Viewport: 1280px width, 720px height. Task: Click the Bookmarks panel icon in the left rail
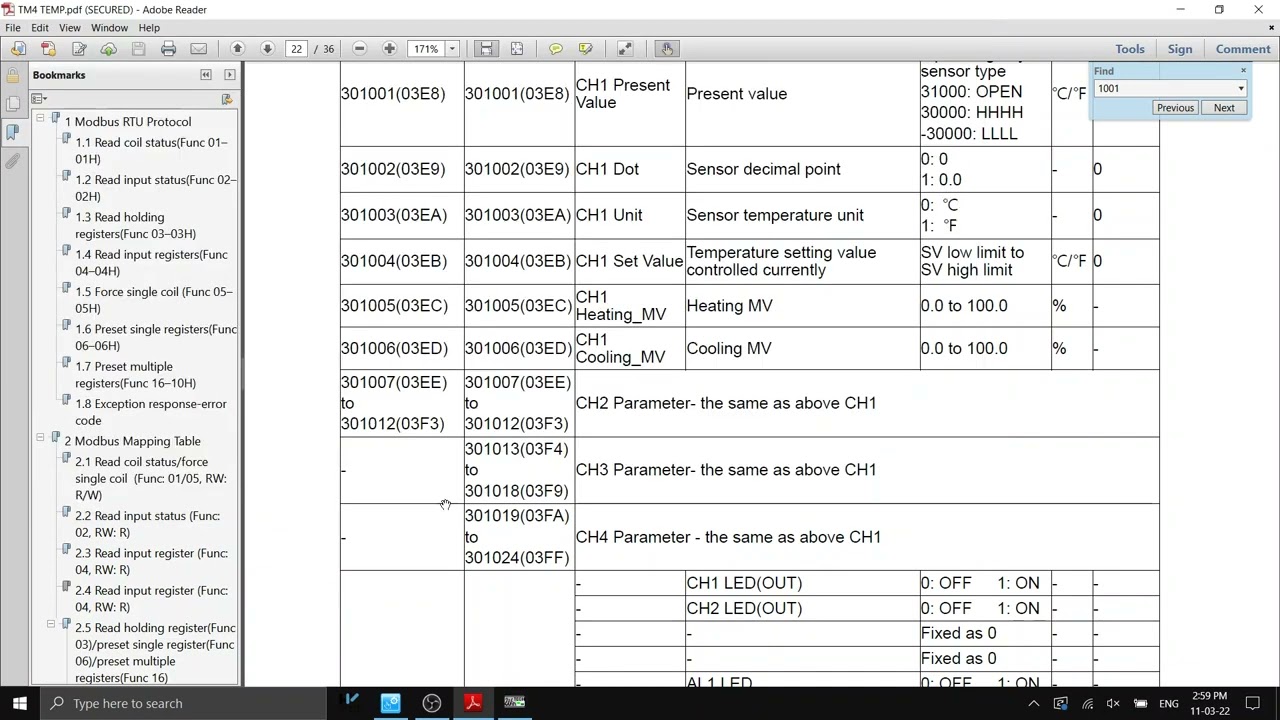pyautogui.click(x=13, y=131)
